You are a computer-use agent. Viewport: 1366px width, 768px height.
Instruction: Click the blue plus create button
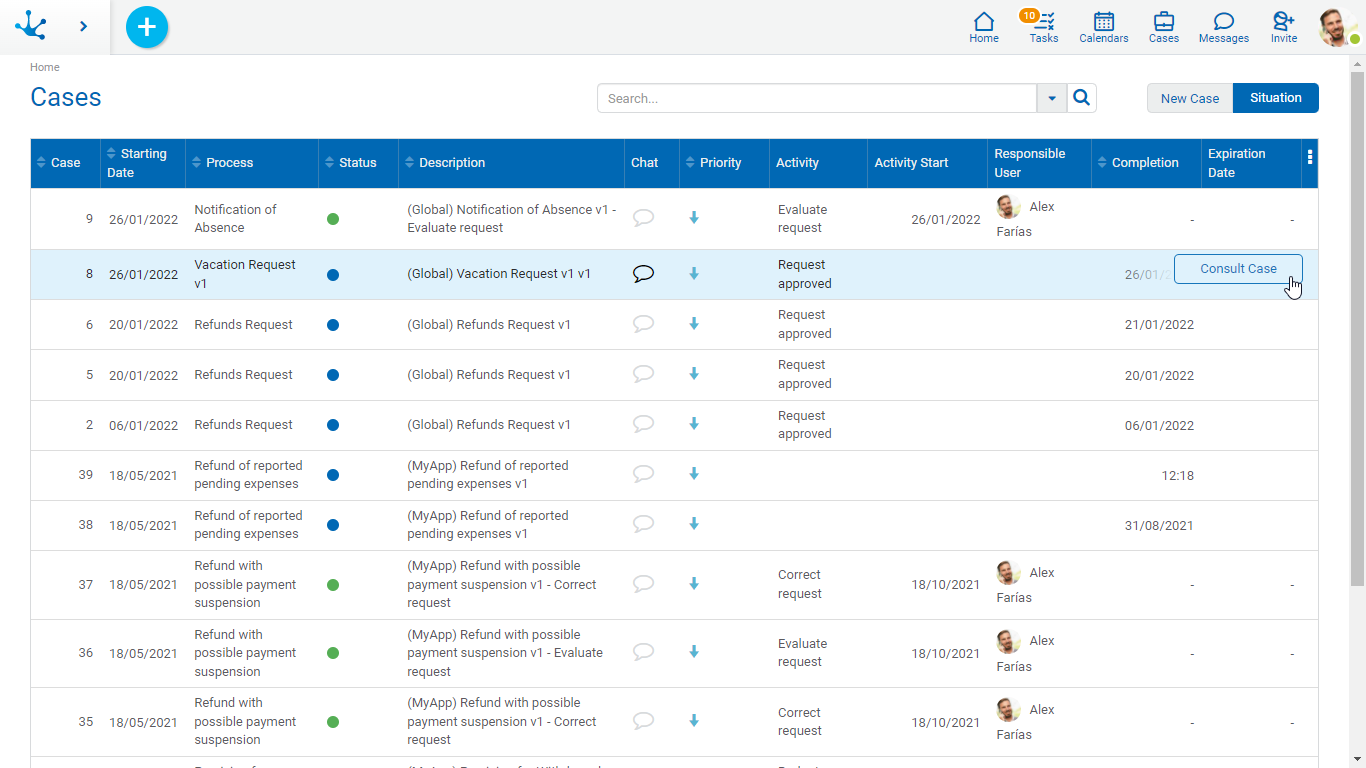[x=147, y=27]
